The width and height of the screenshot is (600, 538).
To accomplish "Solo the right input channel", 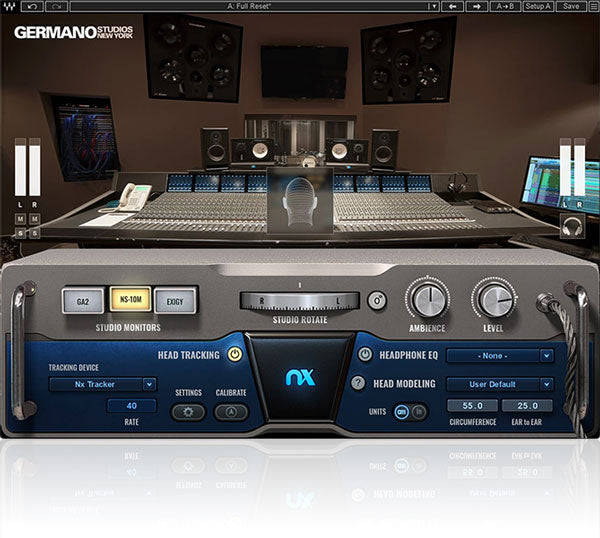I will pos(34,233).
